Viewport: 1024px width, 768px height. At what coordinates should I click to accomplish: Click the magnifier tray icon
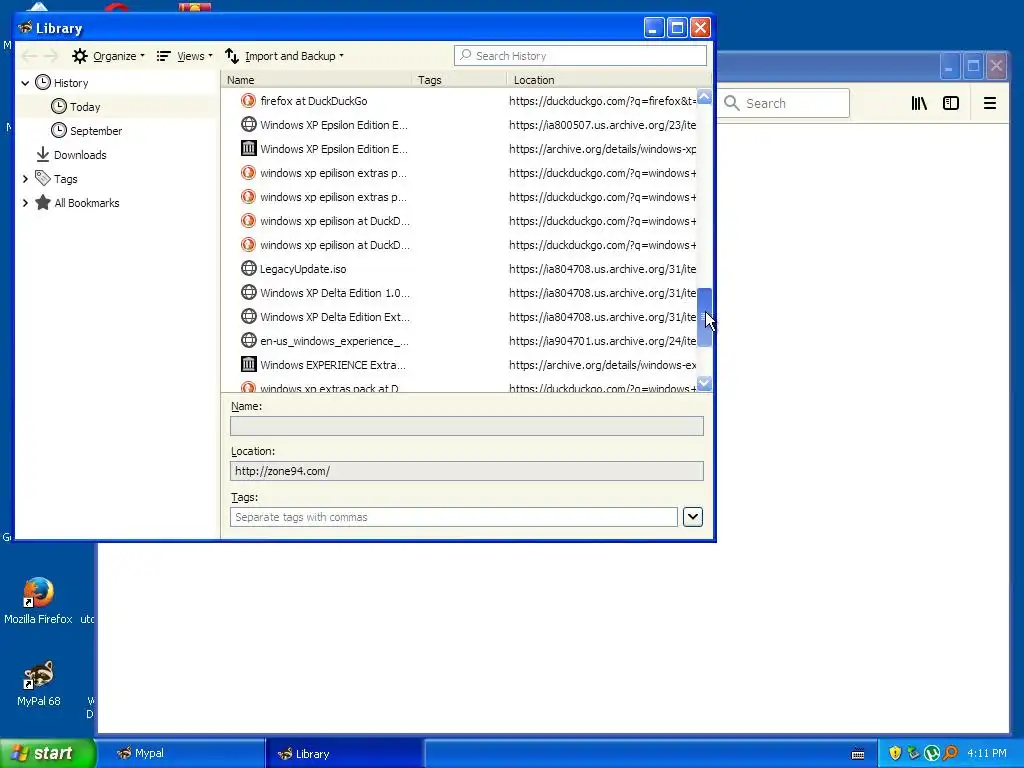[x=950, y=753]
